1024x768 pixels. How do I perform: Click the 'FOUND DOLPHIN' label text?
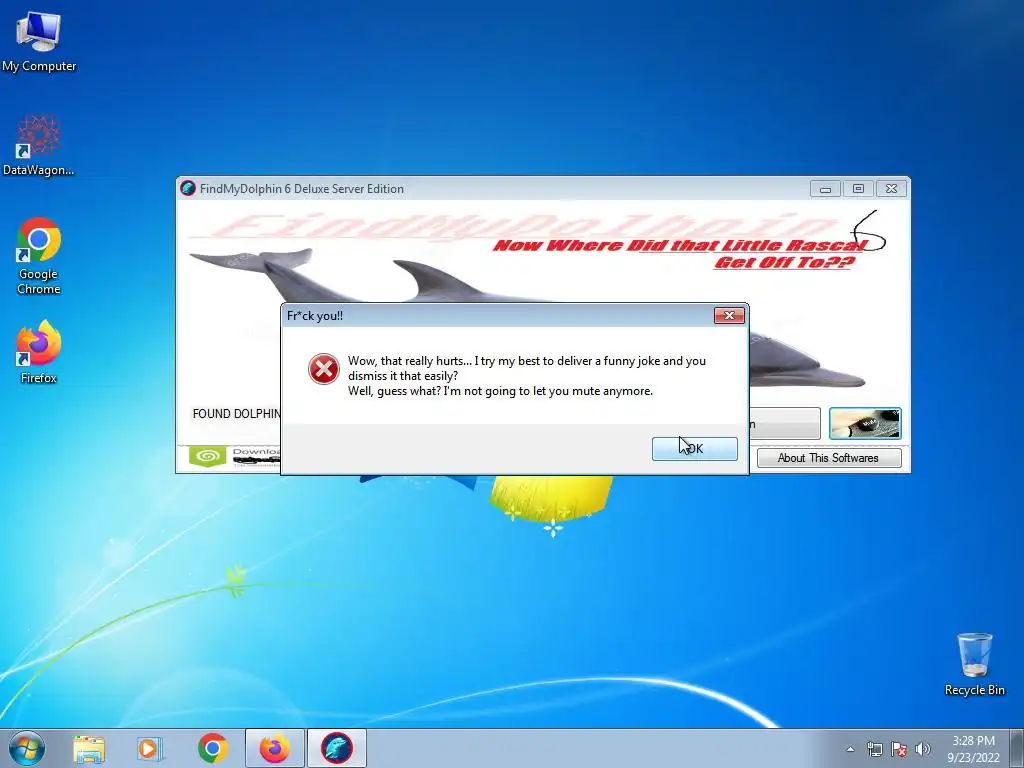pyautogui.click(x=236, y=414)
